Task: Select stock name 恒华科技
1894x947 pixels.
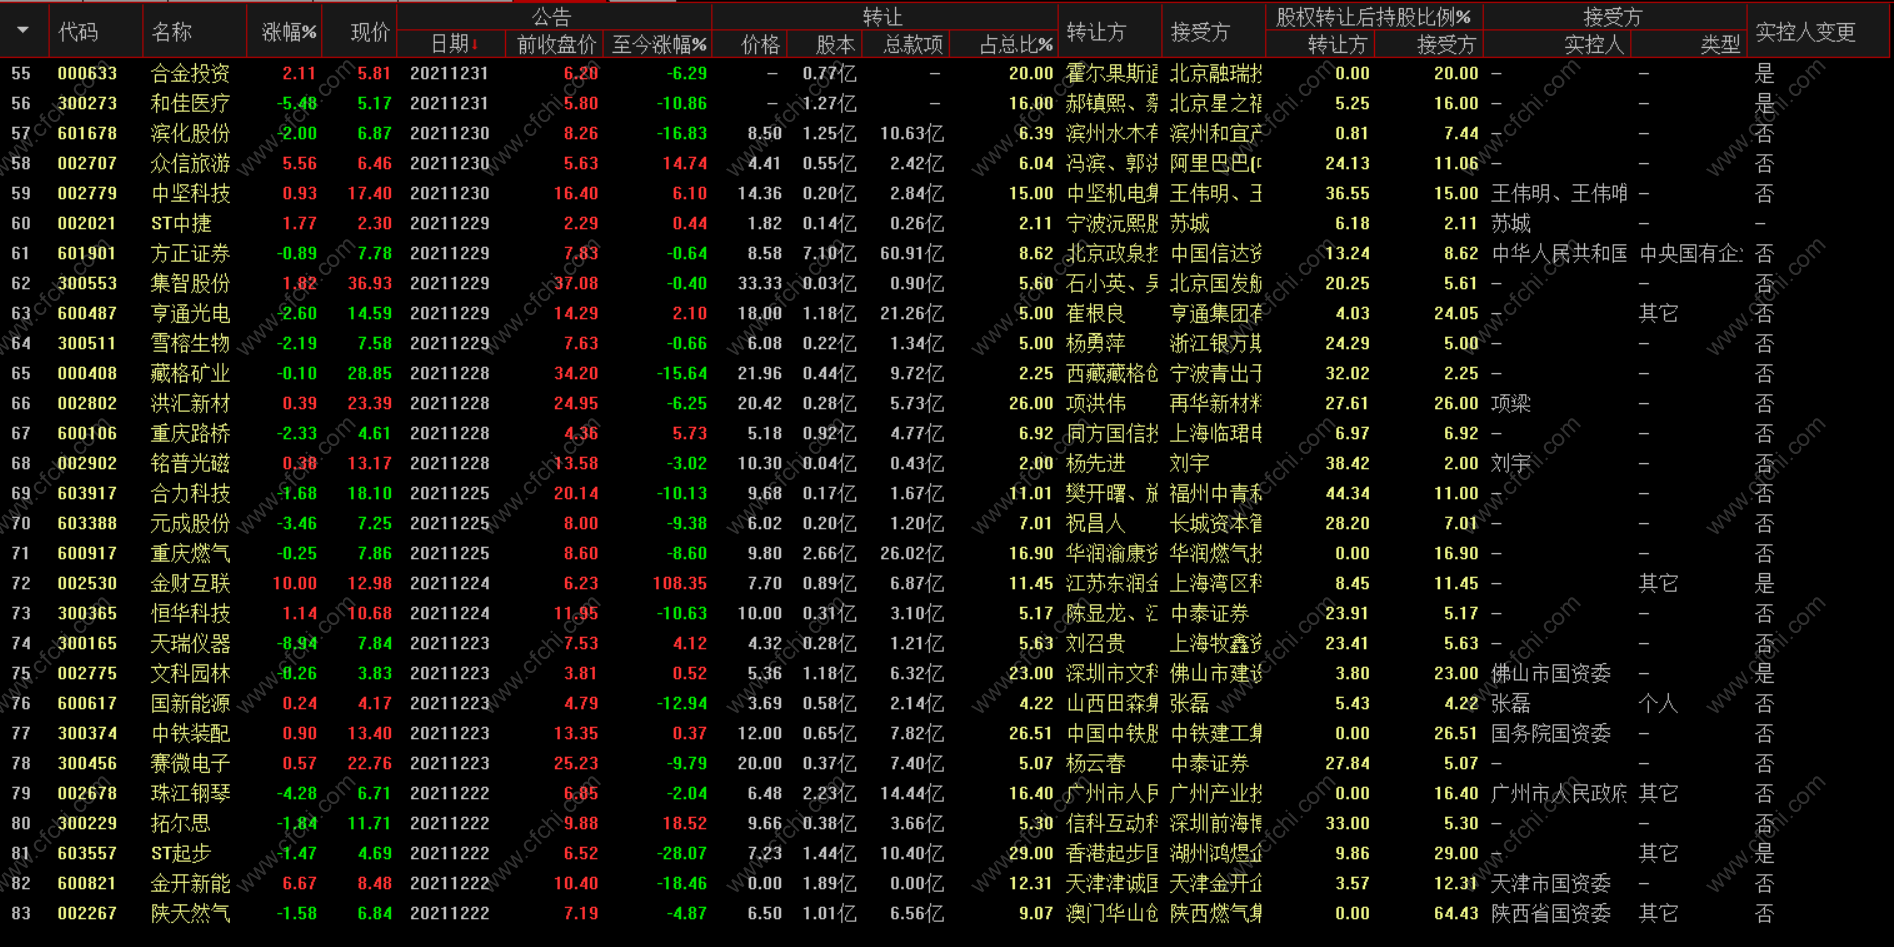Action: tap(190, 613)
